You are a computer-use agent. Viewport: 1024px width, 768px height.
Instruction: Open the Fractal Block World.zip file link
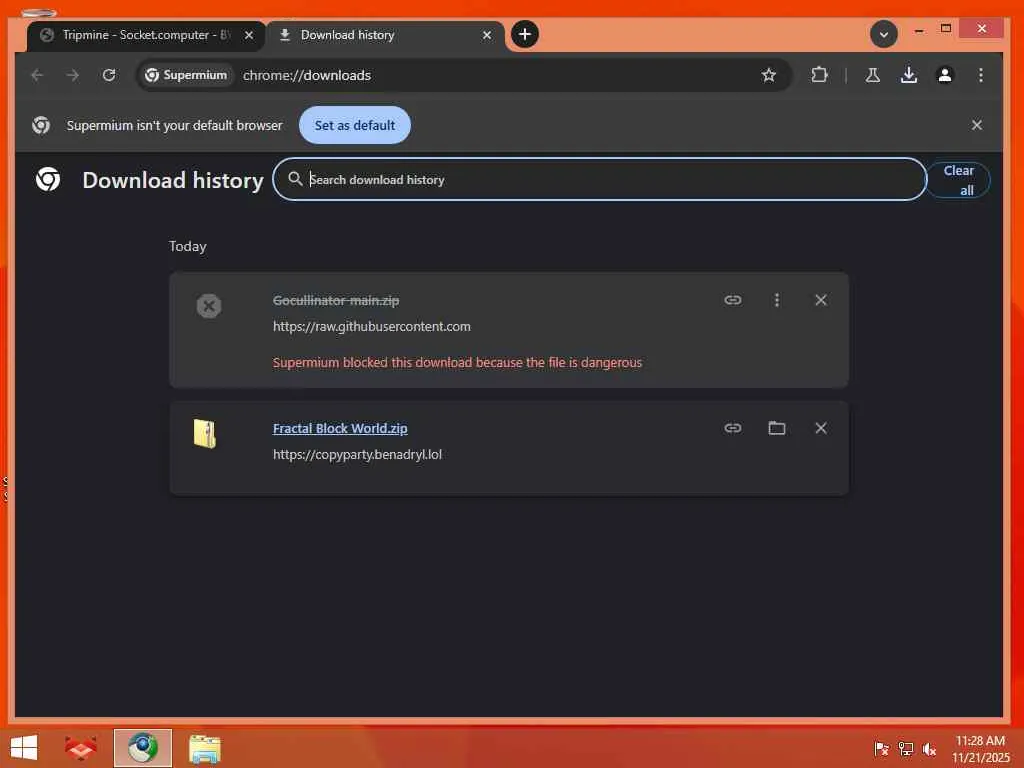tap(340, 428)
